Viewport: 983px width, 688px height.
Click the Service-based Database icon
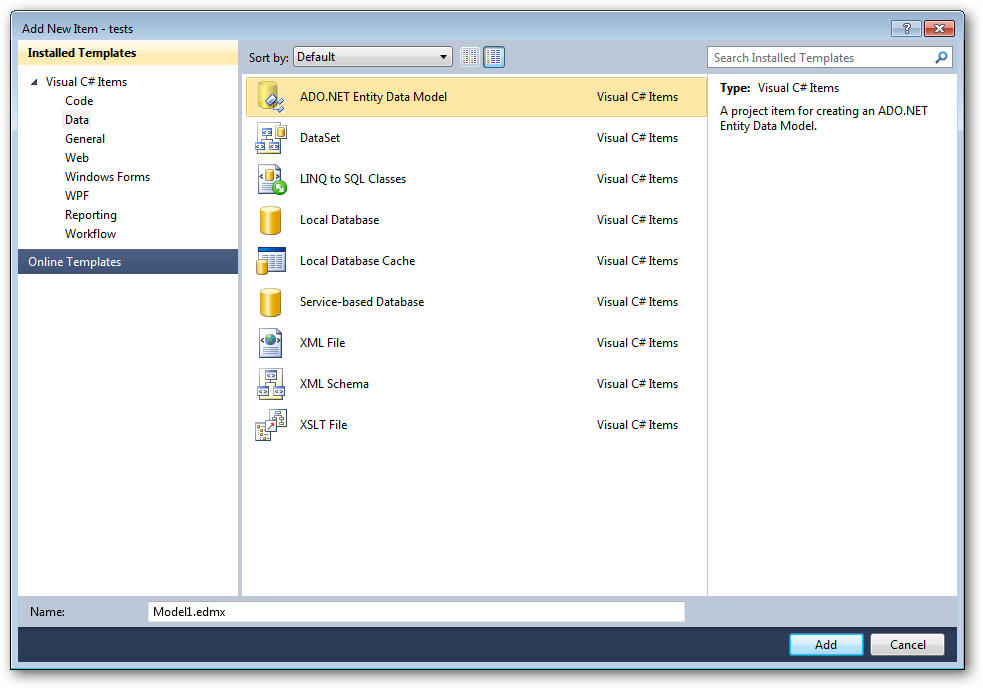click(271, 302)
